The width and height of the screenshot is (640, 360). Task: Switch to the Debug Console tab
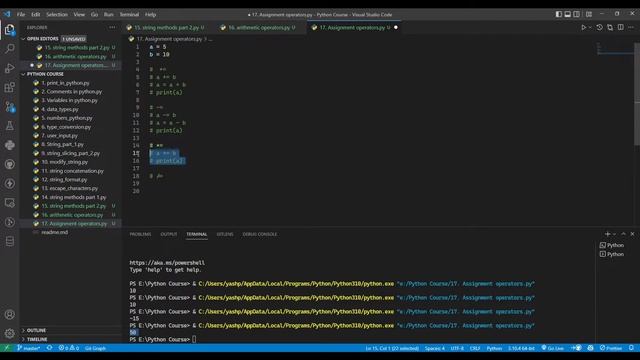(x=260, y=234)
